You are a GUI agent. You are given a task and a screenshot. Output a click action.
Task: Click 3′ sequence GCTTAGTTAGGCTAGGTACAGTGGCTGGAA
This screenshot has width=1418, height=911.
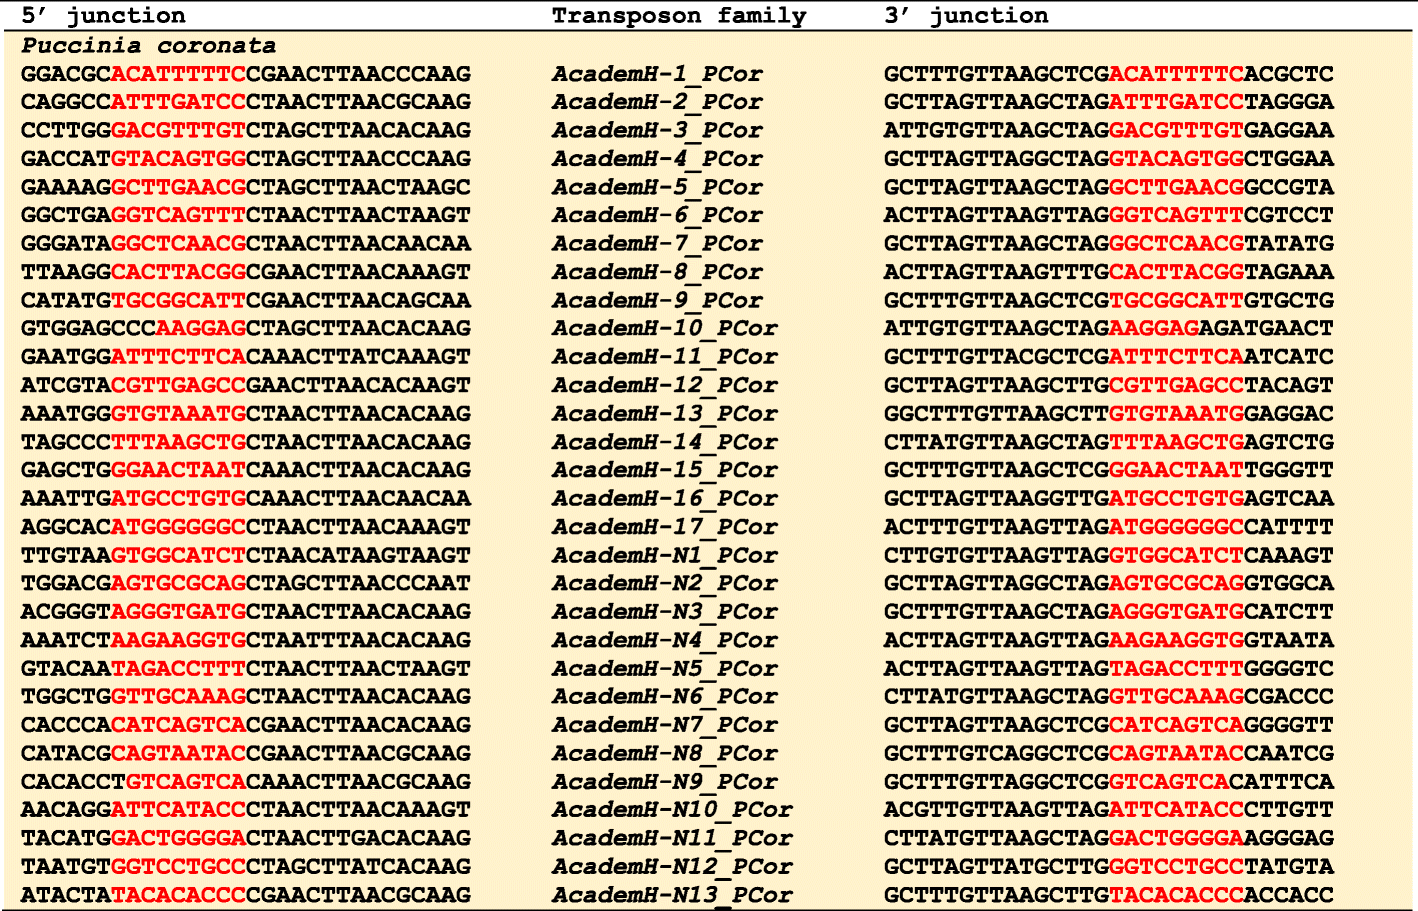1109,159
